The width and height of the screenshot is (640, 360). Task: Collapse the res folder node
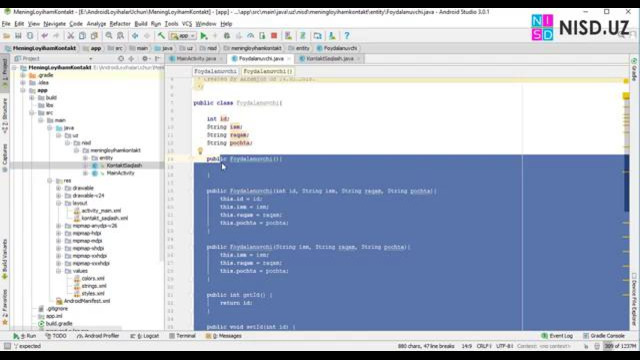click(49, 180)
